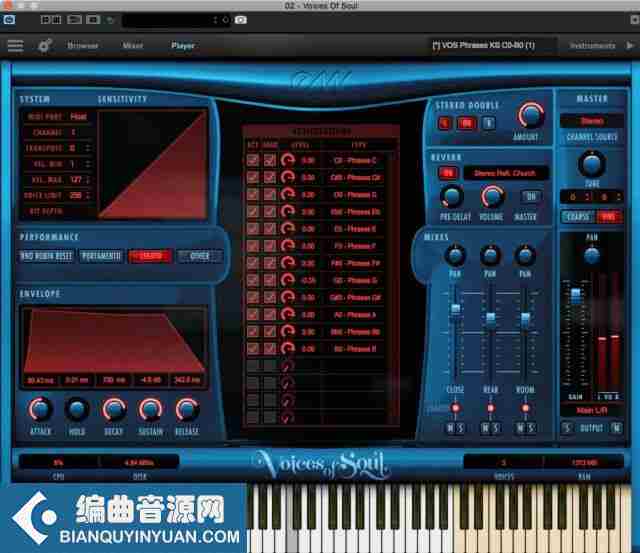
Task: Switch to the Mixer tab
Action: click(x=133, y=45)
